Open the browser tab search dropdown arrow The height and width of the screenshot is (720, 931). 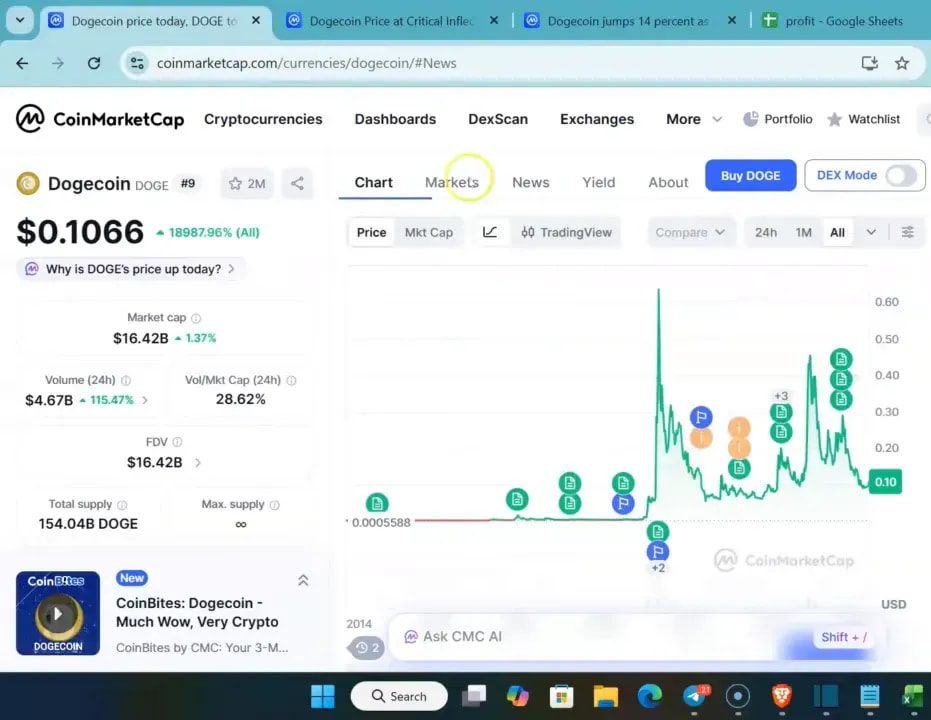(x=20, y=20)
